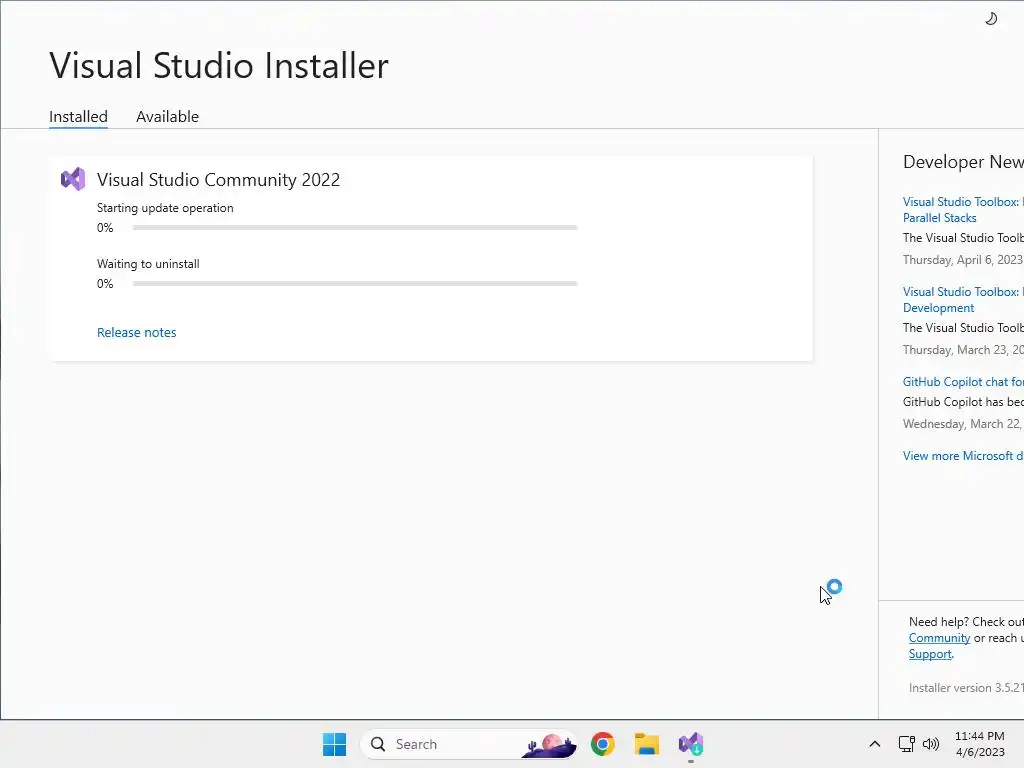This screenshot has width=1024, height=768.
Task: Open the GitHub Copilot chat news link
Action: click(x=963, y=382)
